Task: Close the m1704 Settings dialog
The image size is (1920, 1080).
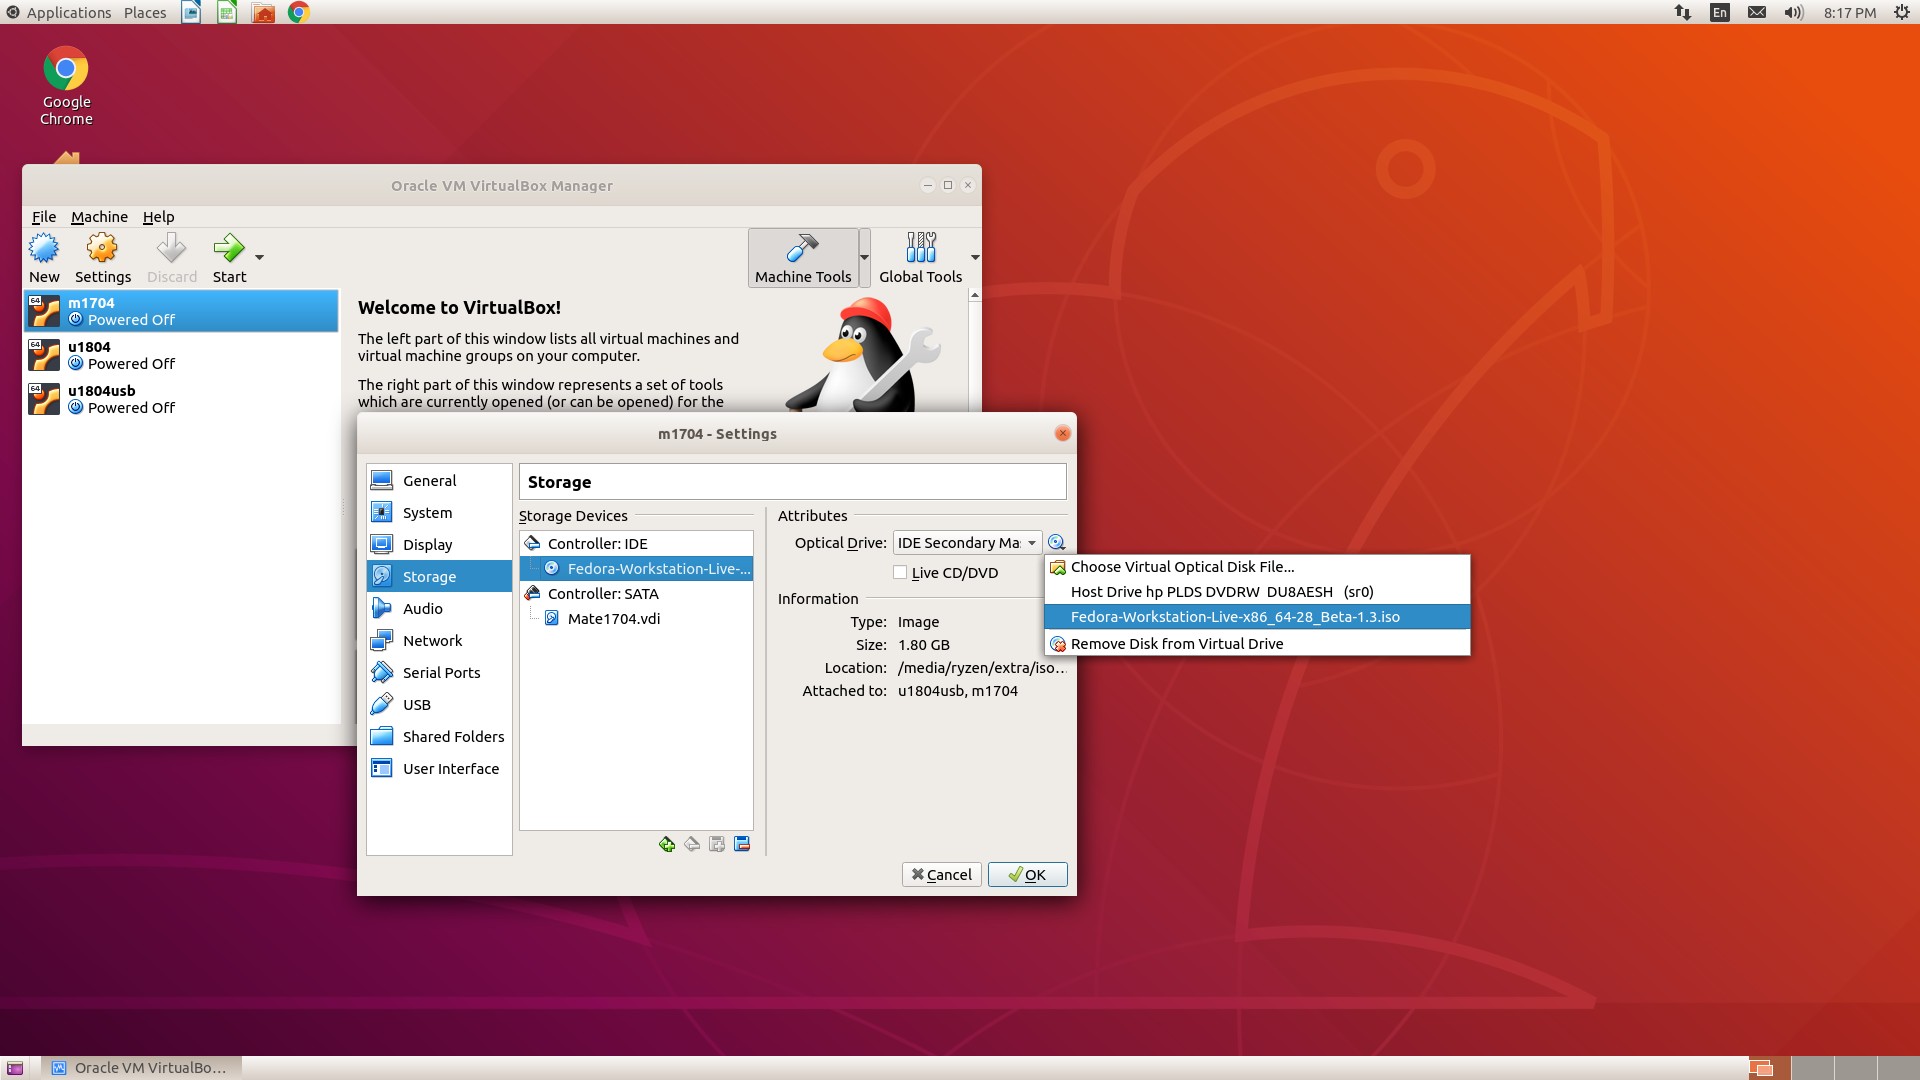Action: click(x=1062, y=434)
